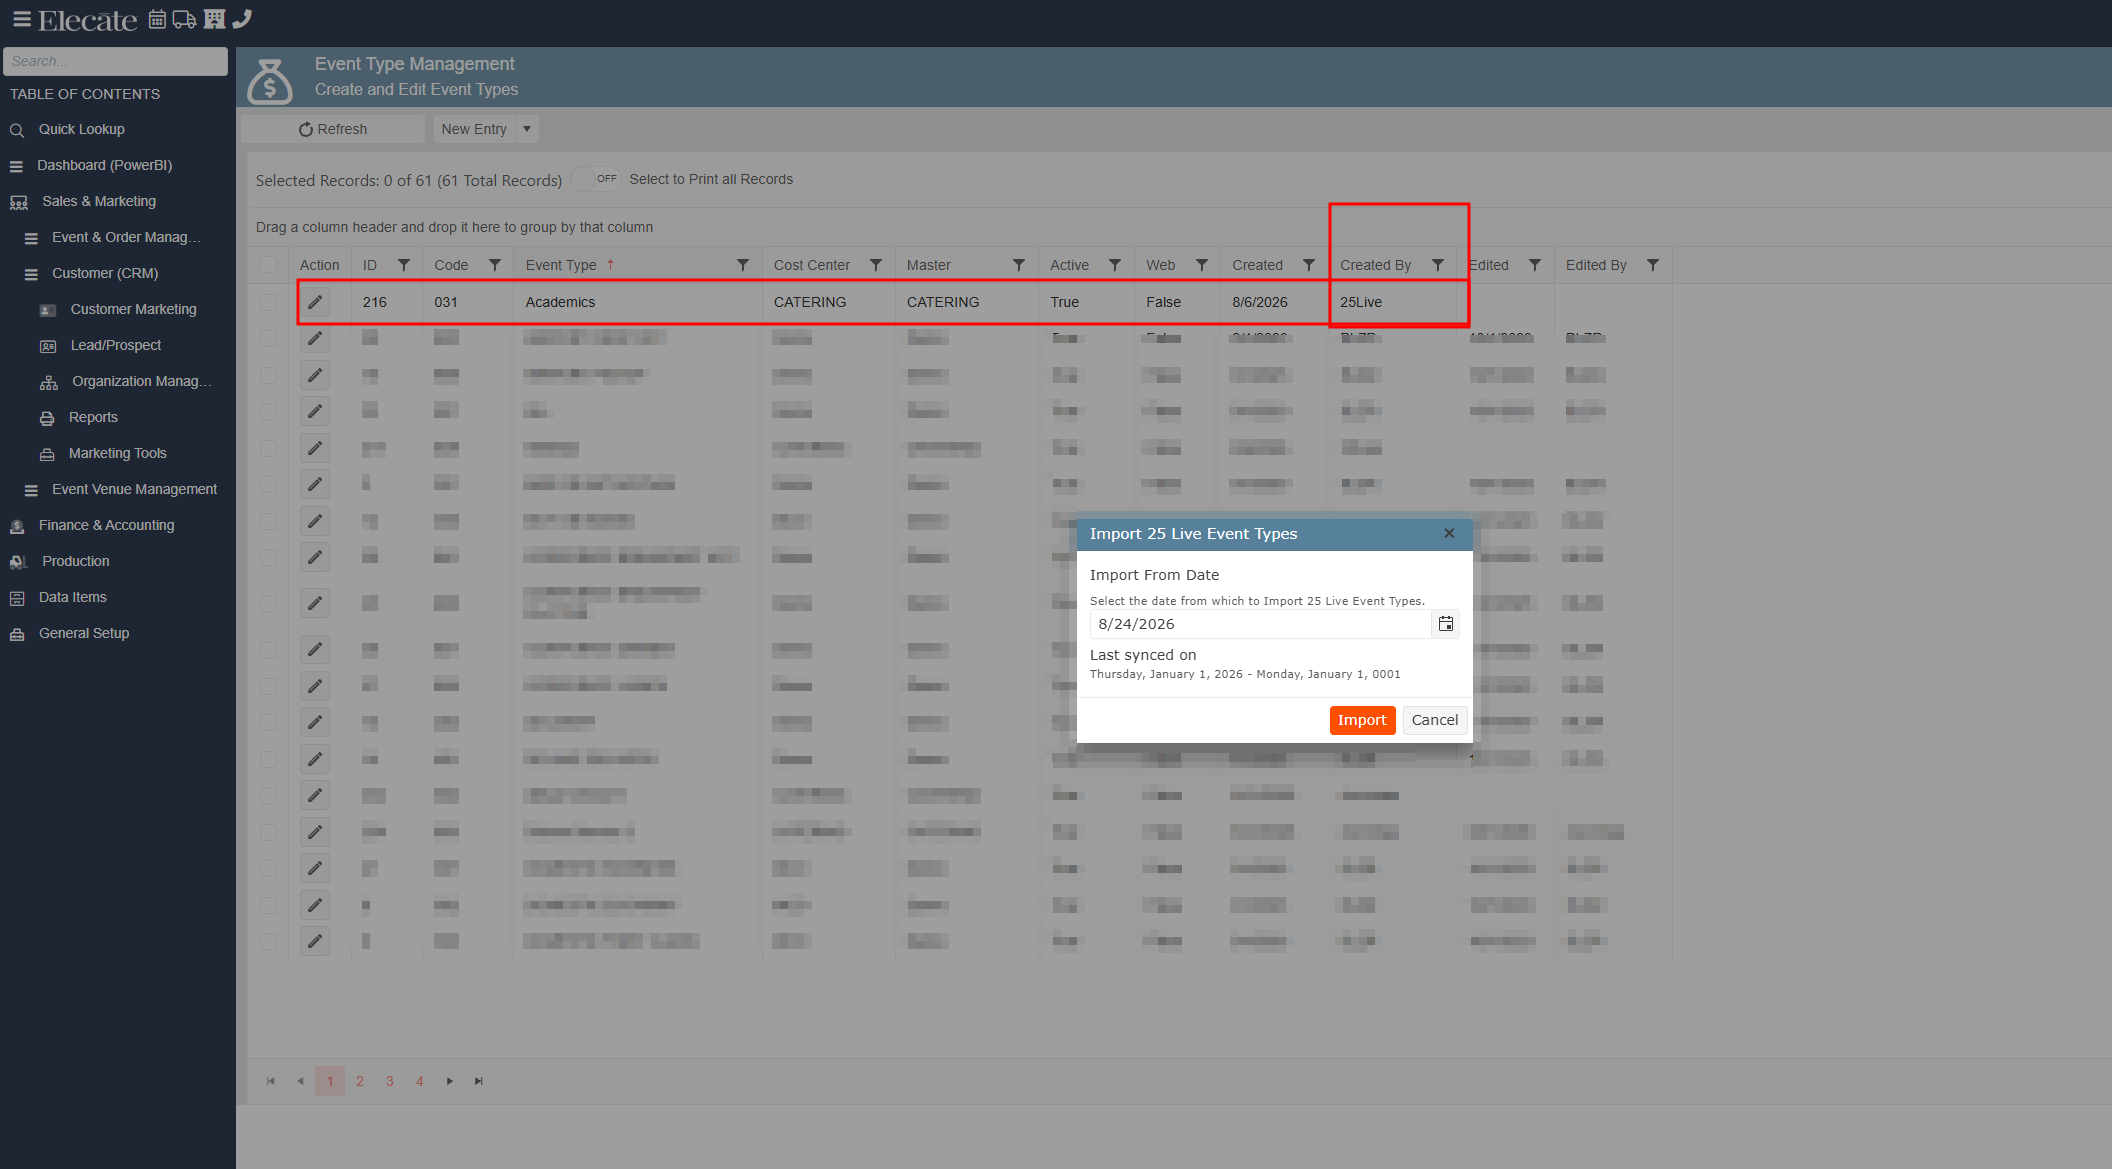Open the filter for the Edited By column
2112x1169 pixels.
1653,265
